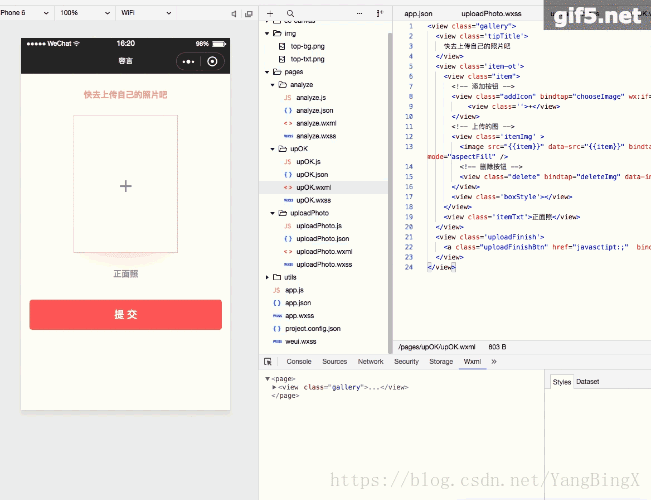Collapse the img folder
Image resolution: width=651 pixels, height=500 pixels.
point(267,33)
